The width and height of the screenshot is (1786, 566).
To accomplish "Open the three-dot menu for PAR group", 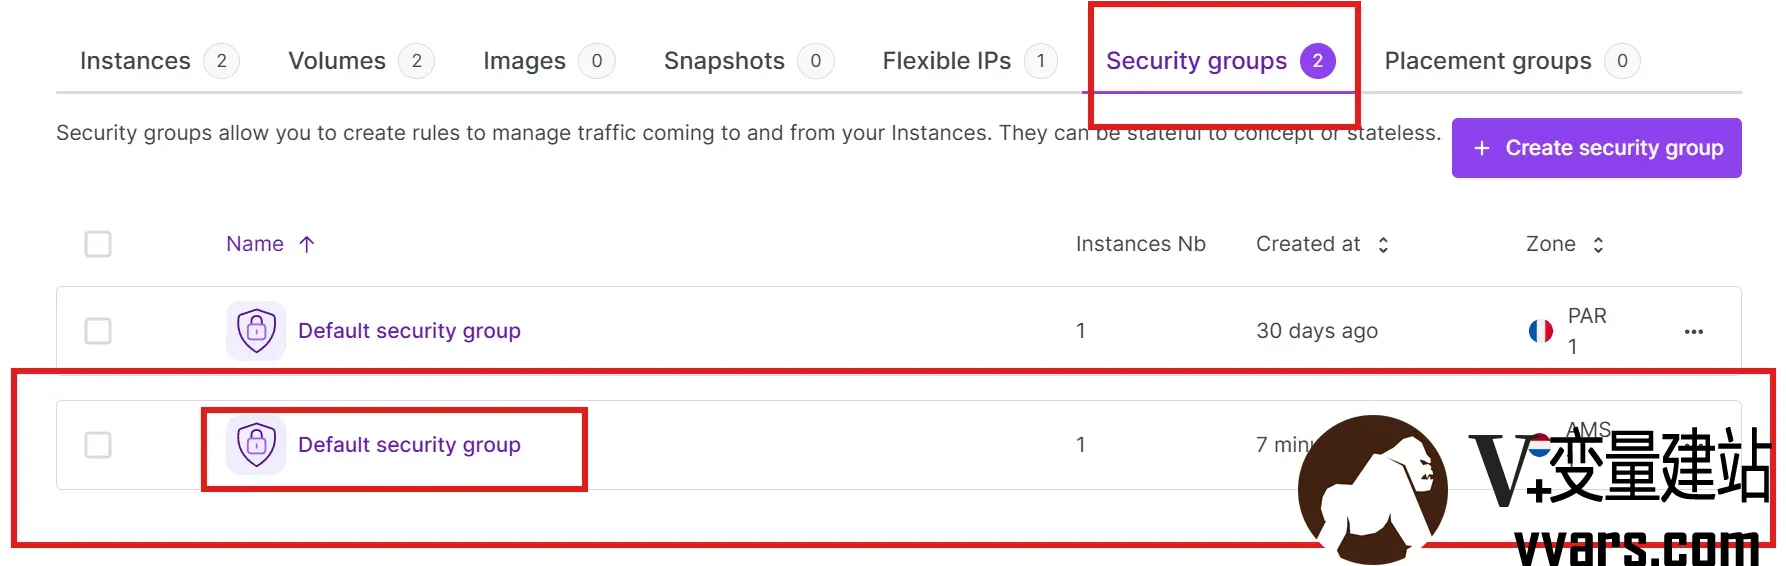I will (x=1693, y=331).
